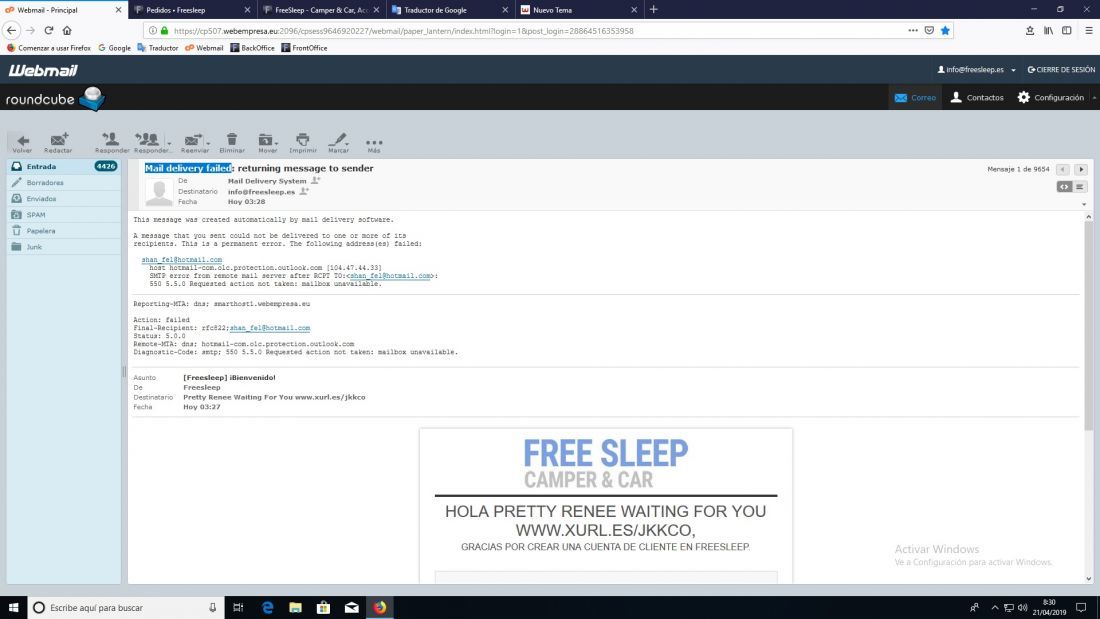Log out with Cierre de sesión
Image resolution: width=1100 pixels, height=619 pixels.
point(1061,69)
